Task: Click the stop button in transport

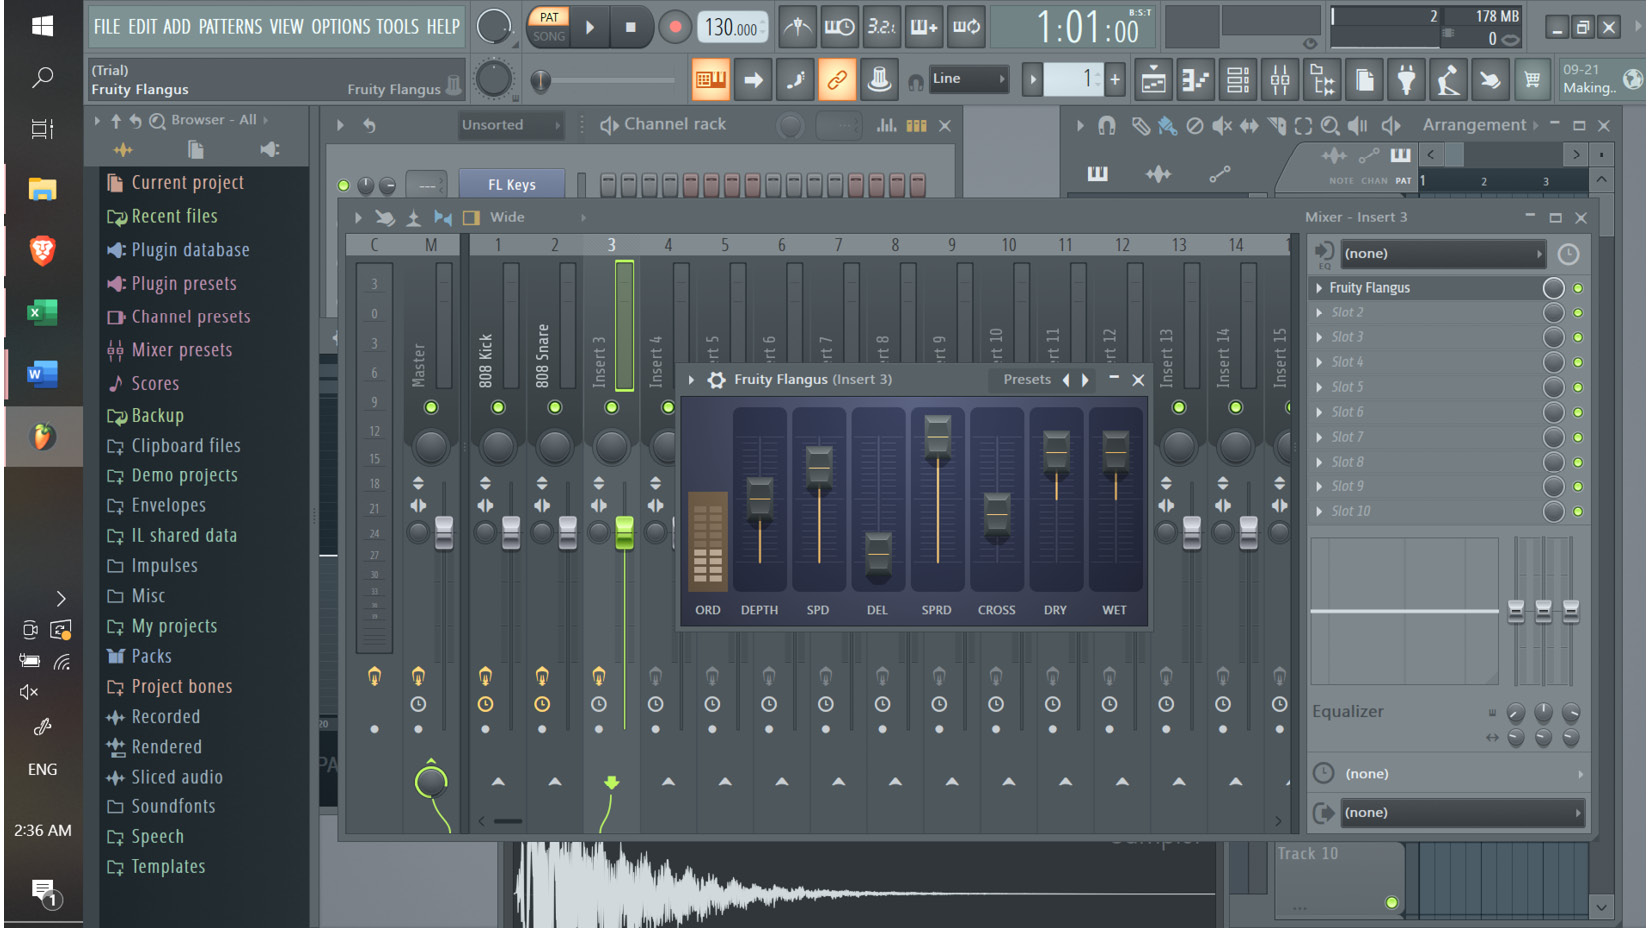Action: (x=630, y=27)
